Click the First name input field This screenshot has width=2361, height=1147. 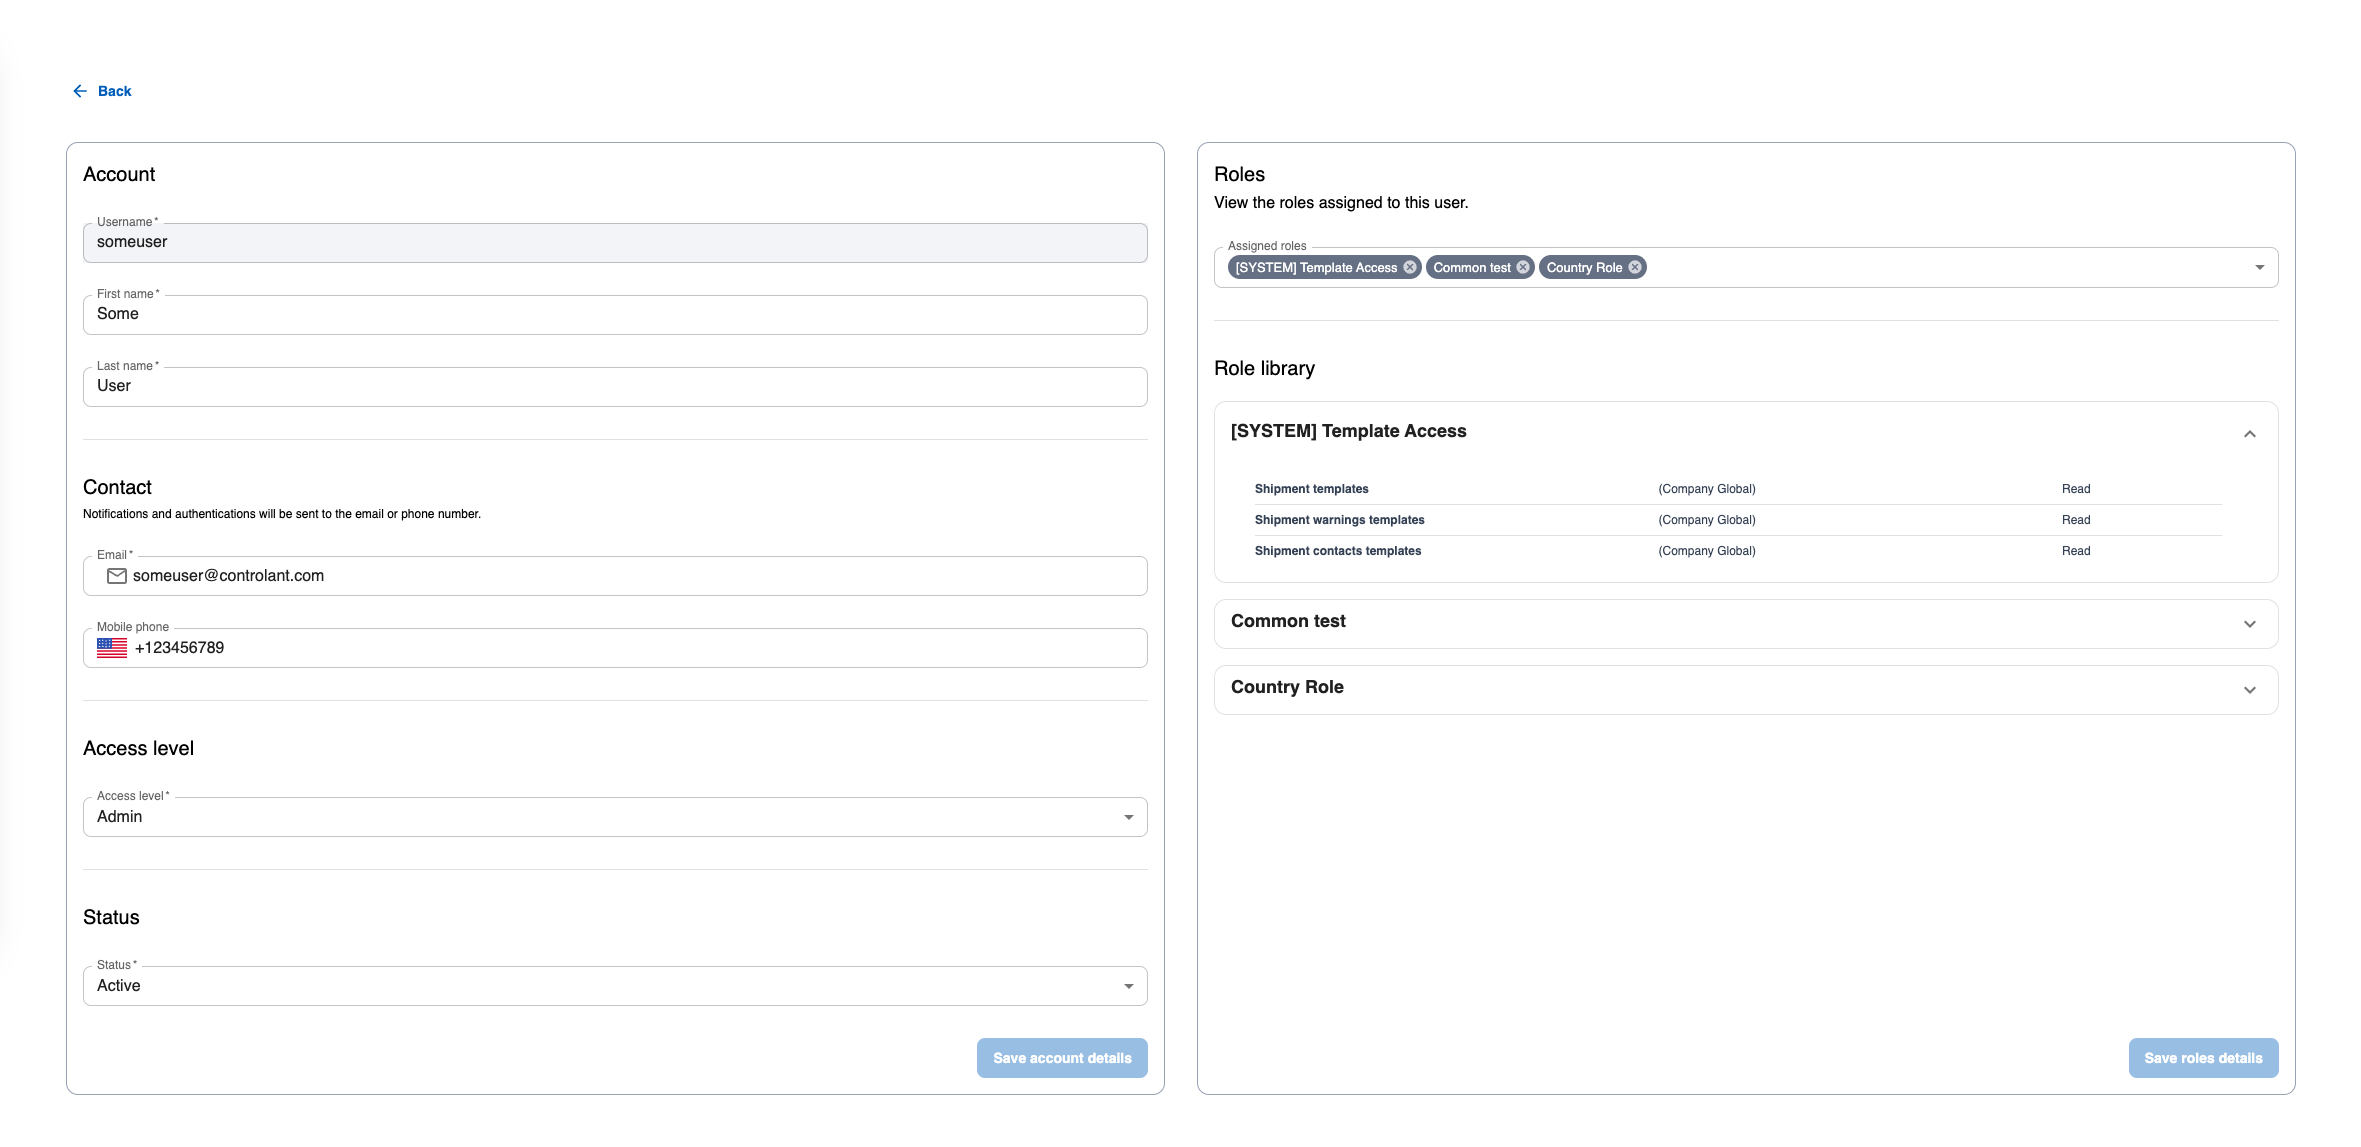[x=615, y=315]
